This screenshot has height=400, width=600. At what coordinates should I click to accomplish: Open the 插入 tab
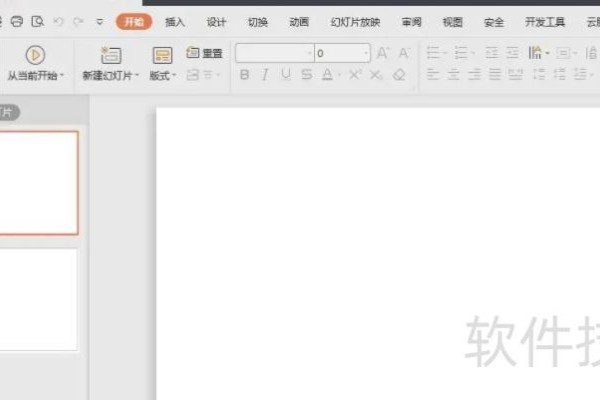point(175,22)
